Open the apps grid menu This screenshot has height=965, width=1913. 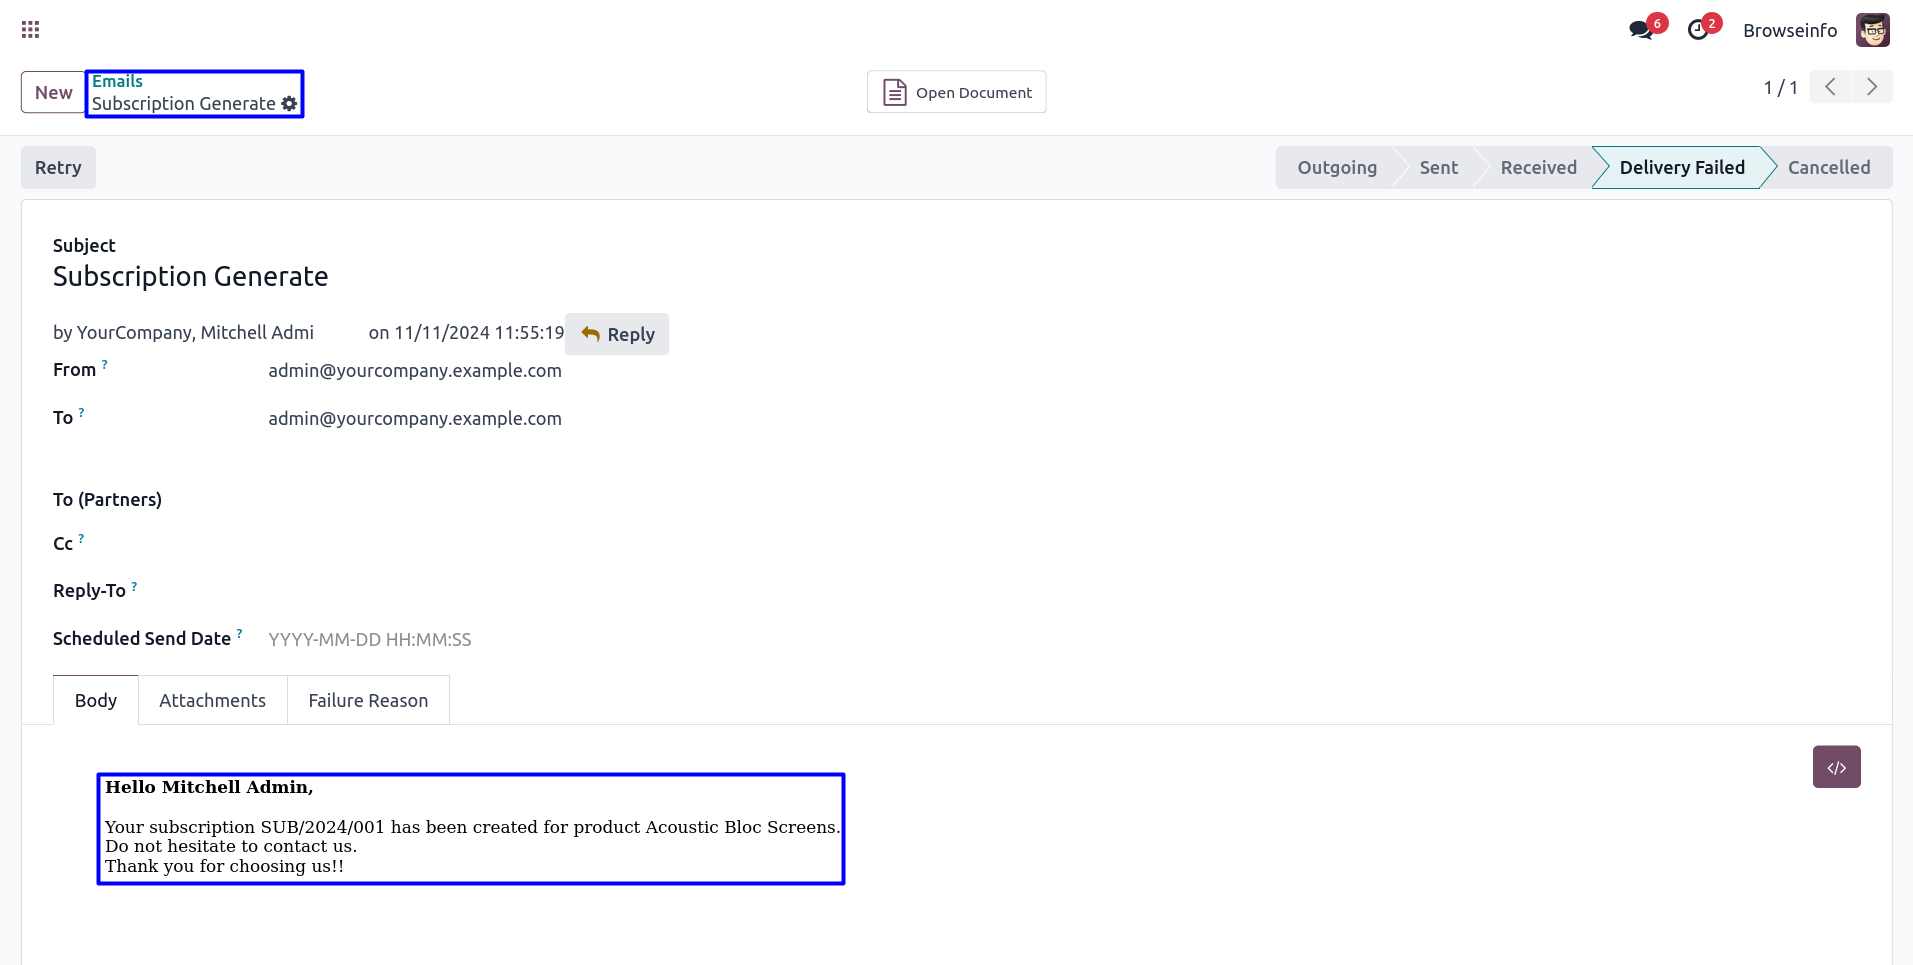coord(30,30)
